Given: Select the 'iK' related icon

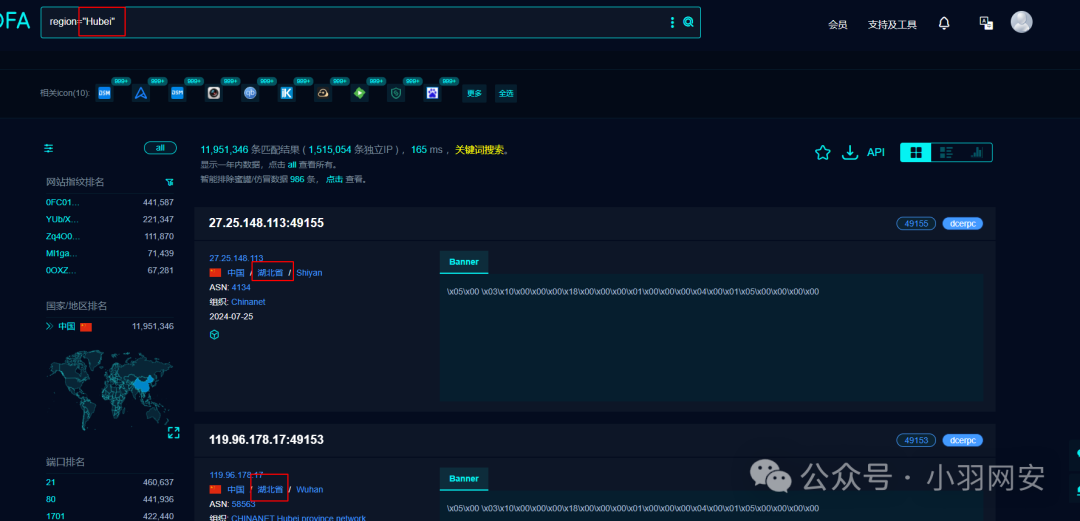Looking at the screenshot, I should click(x=287, y=92).
